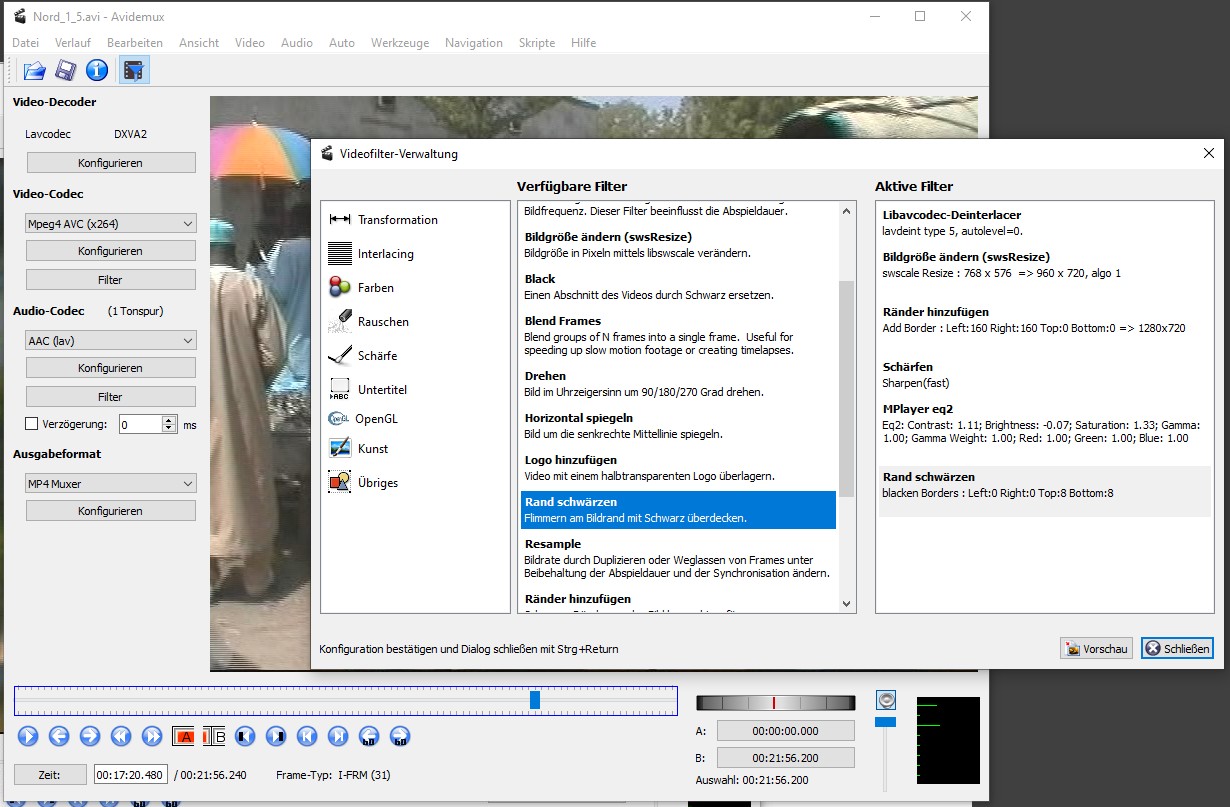Click the blue handle on the timeline slider
1230x807 pixels.
coord(535,700)
